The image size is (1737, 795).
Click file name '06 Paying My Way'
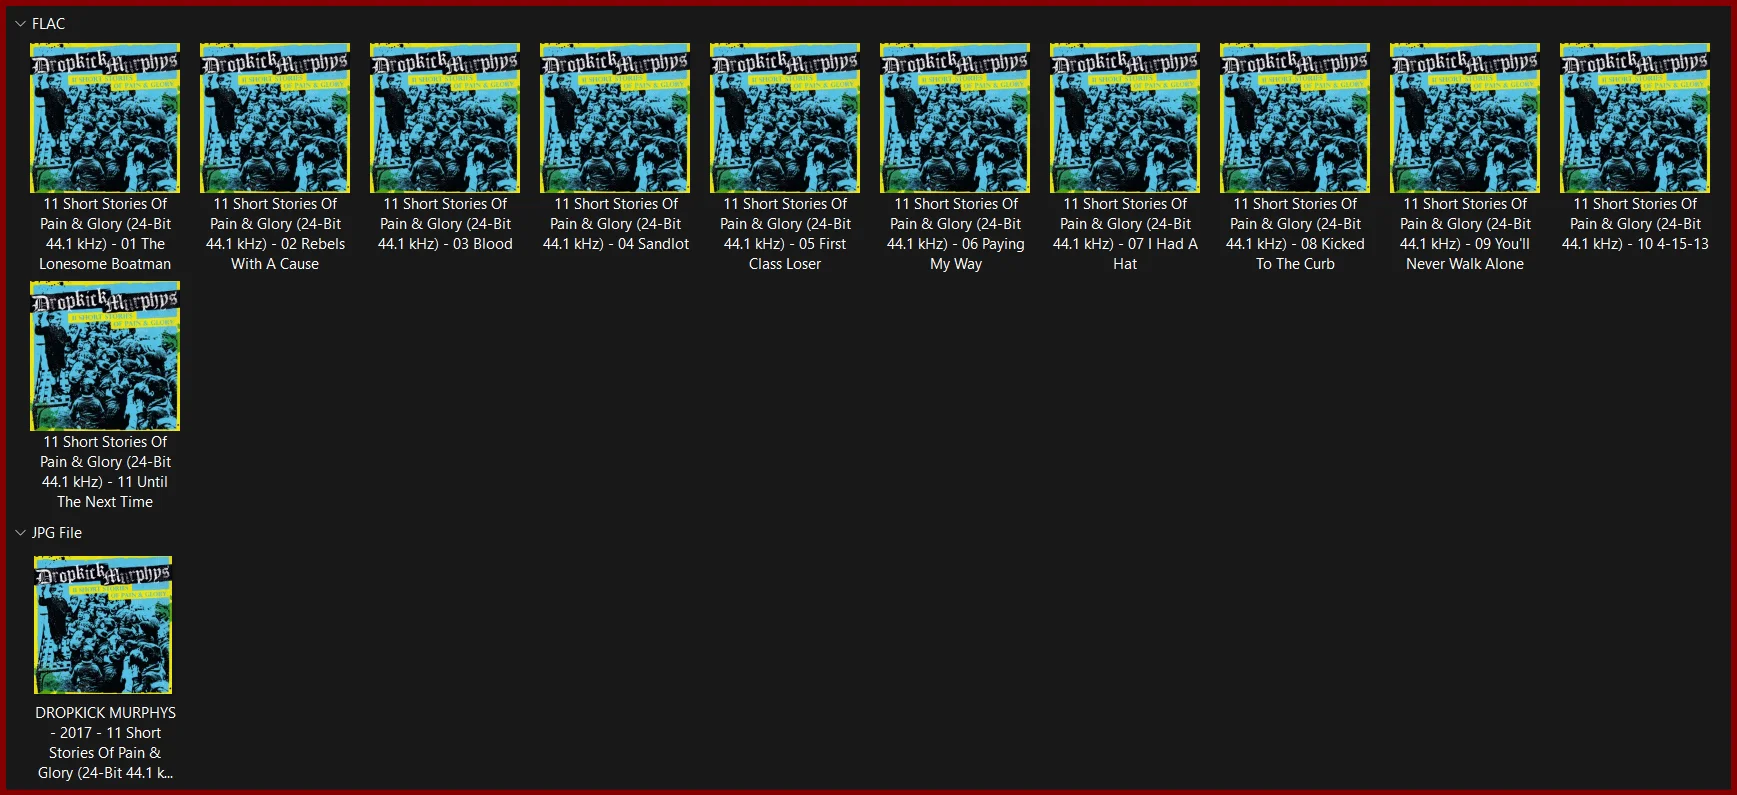point(955,234)
